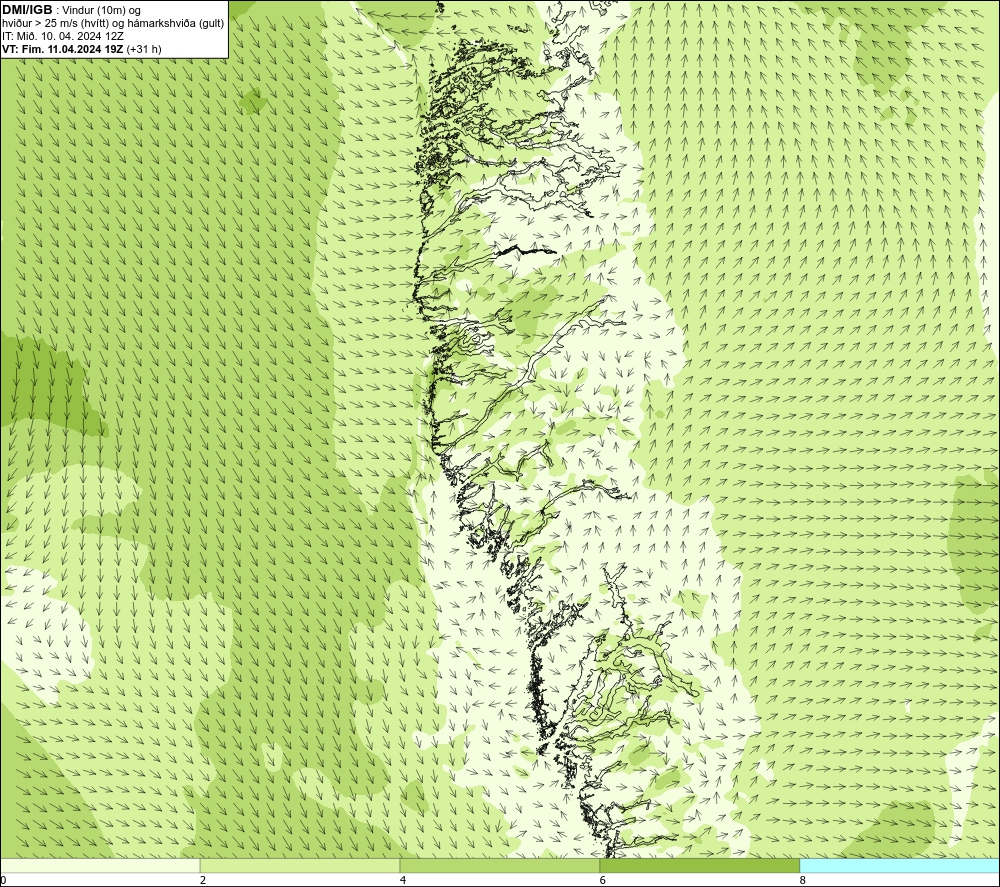Click the '8' label under color scale

(x=802, y=881)
